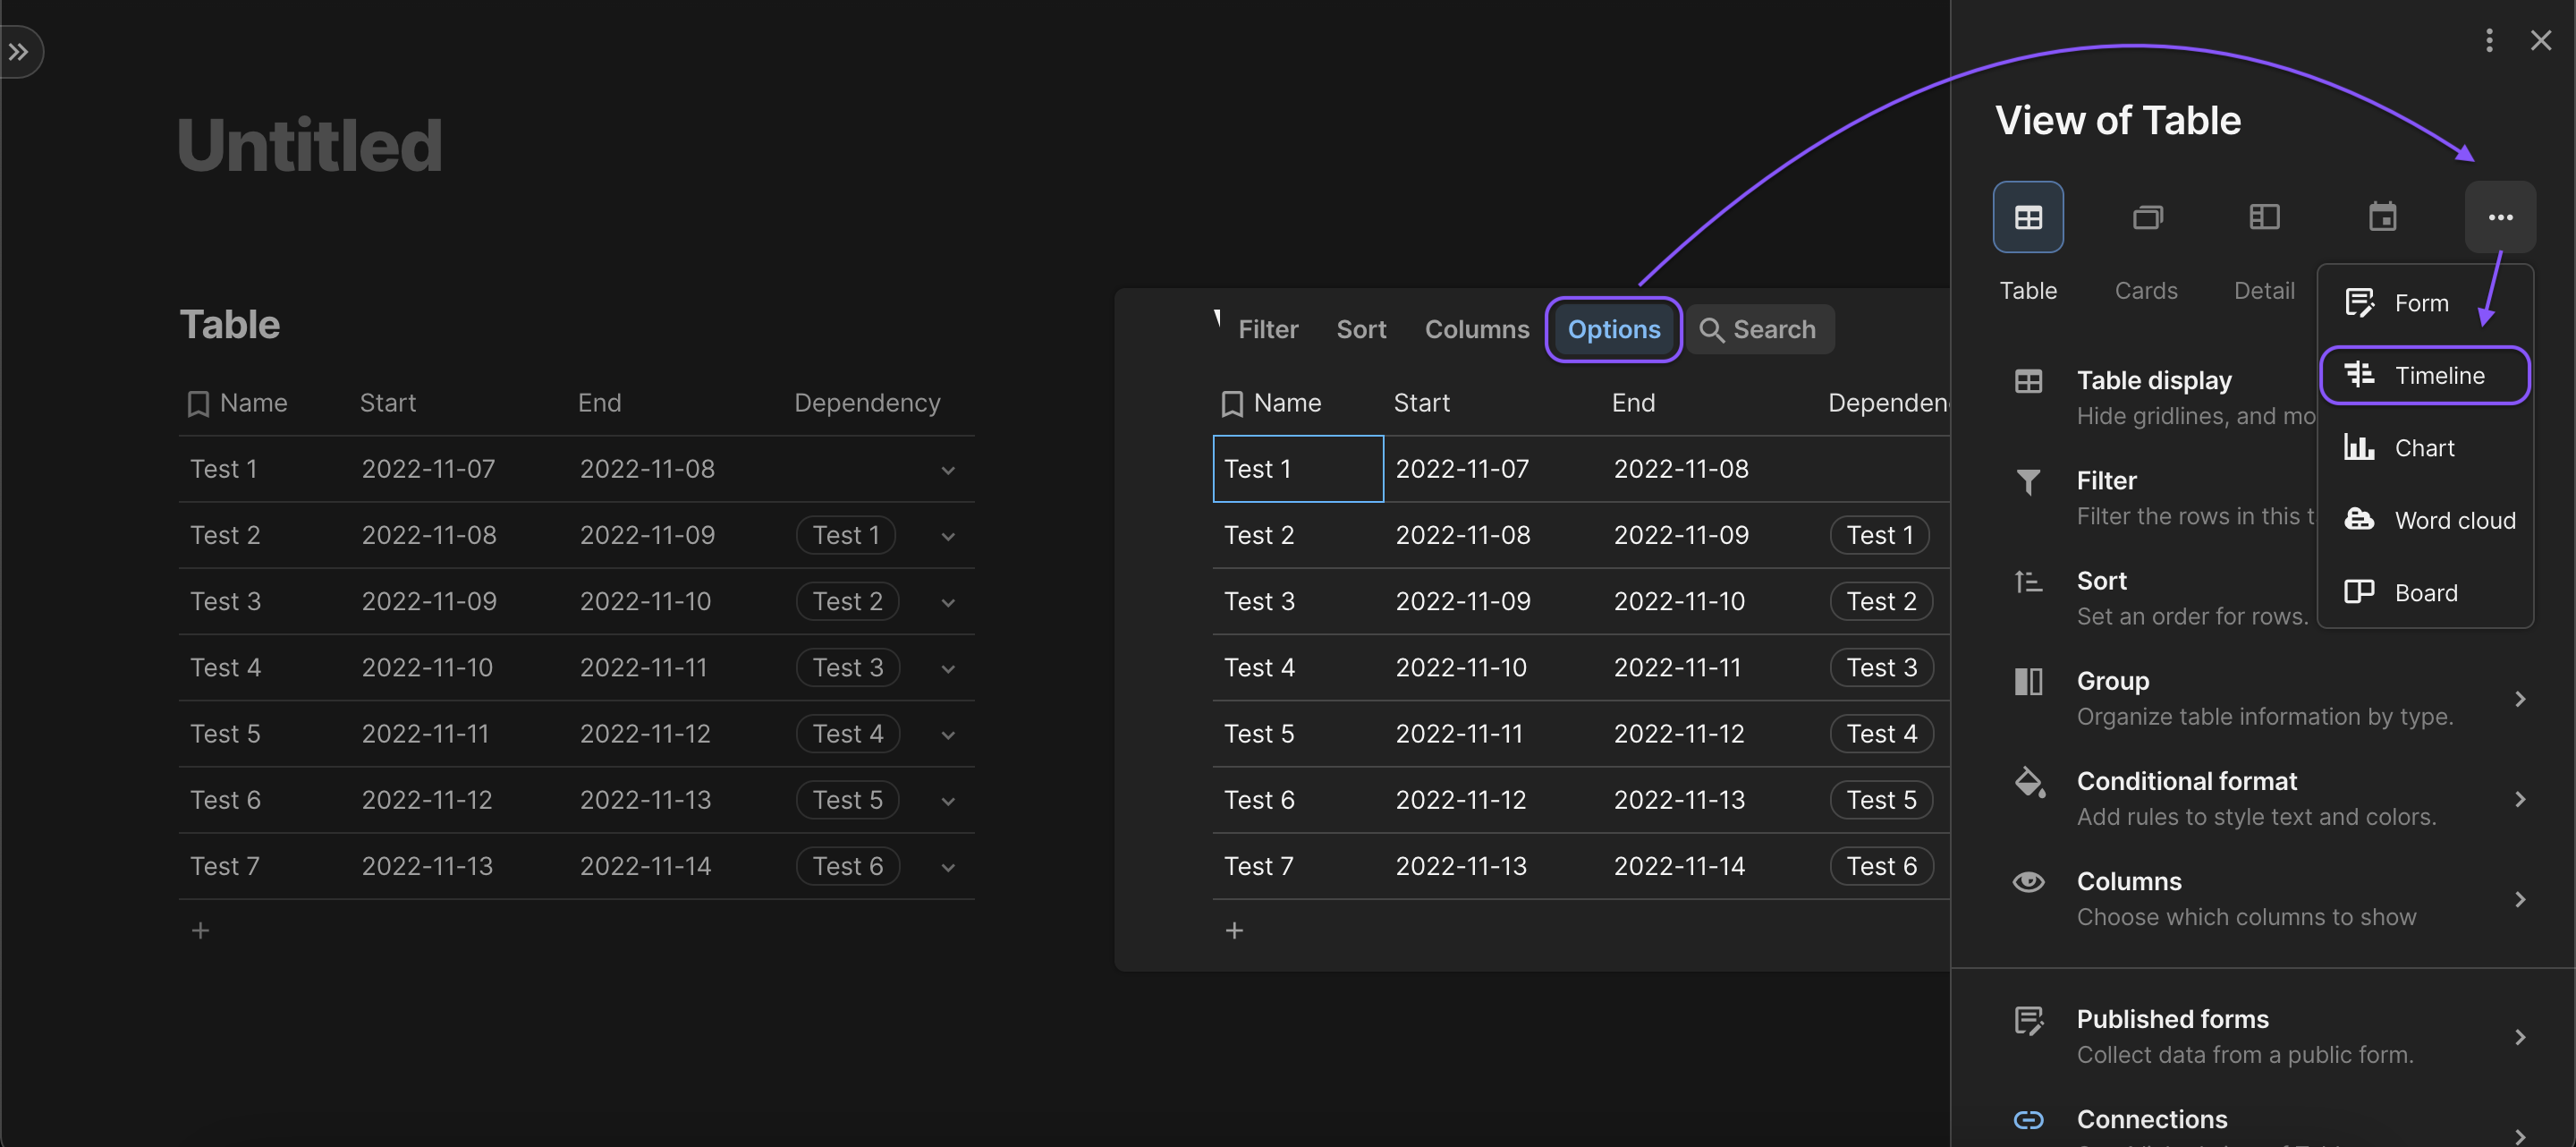Expand the Group settings chevron

pyautogui.click(x=2519, y=699)
